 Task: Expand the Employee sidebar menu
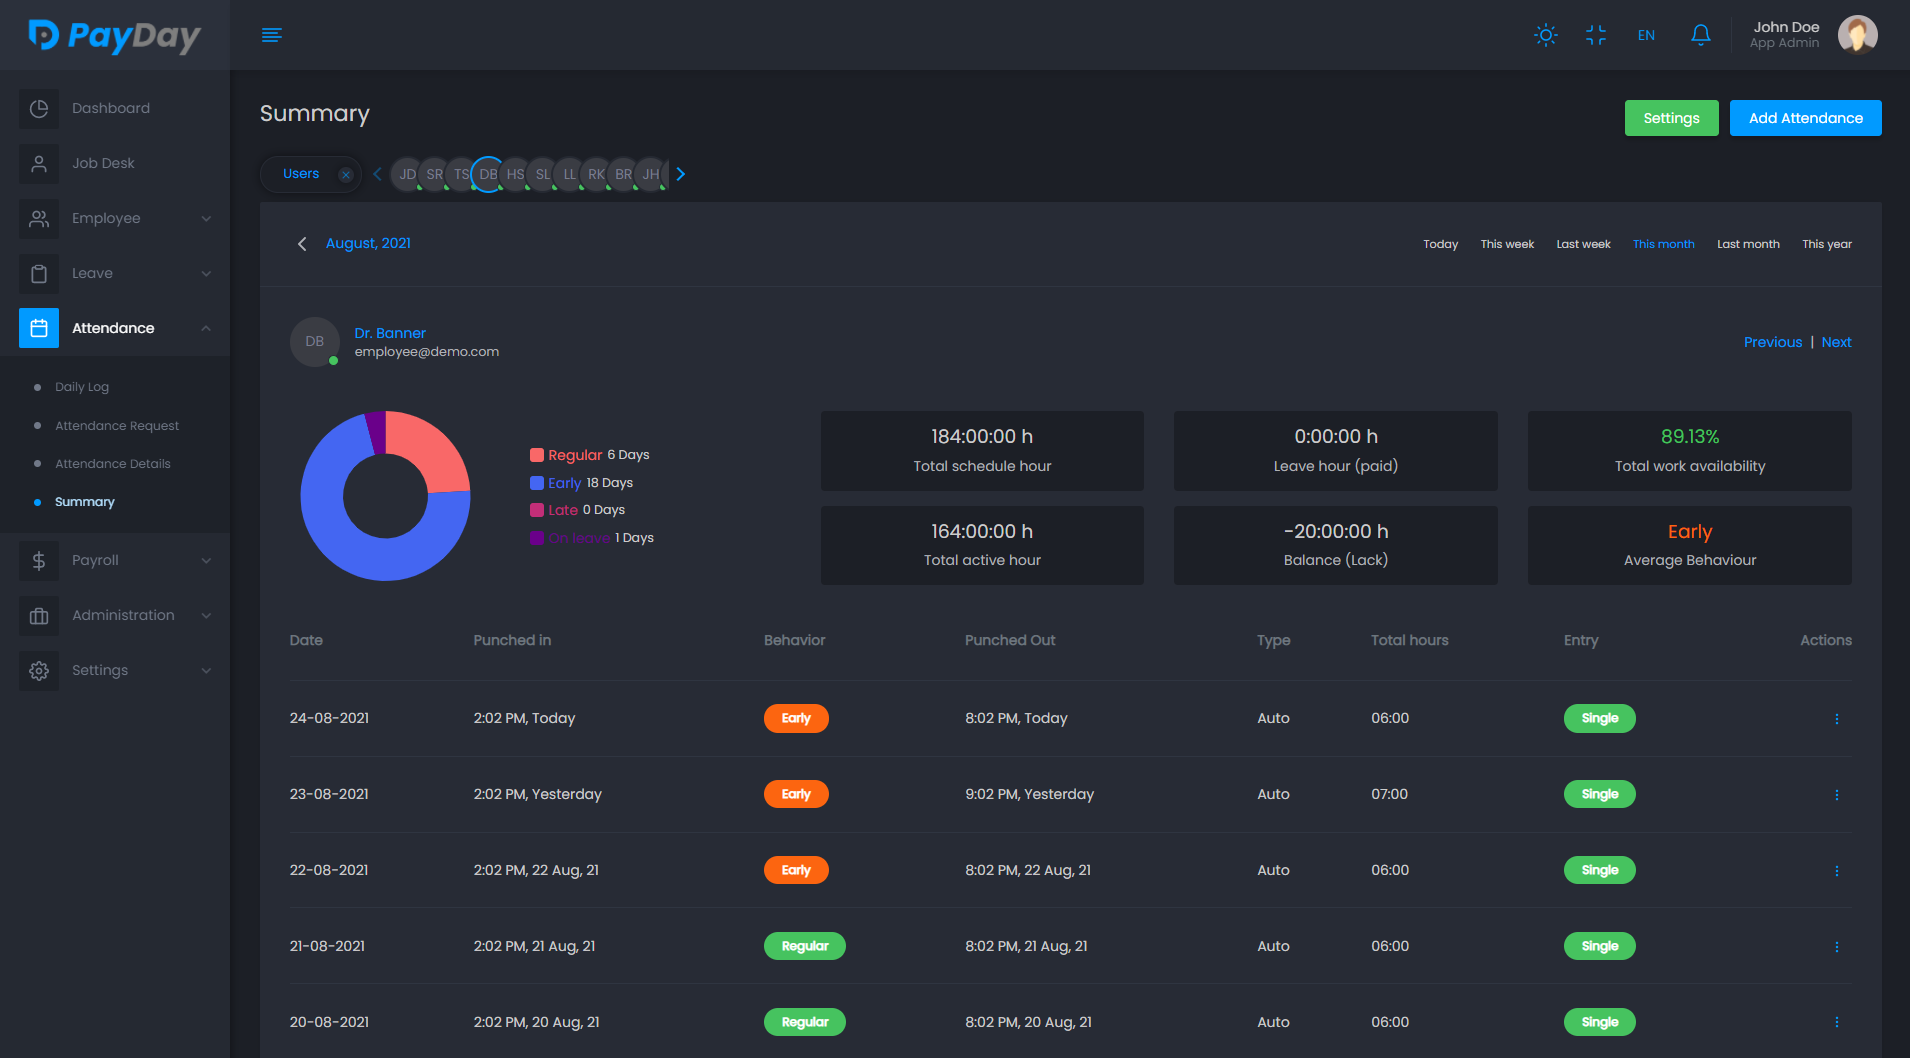(206, 218)
